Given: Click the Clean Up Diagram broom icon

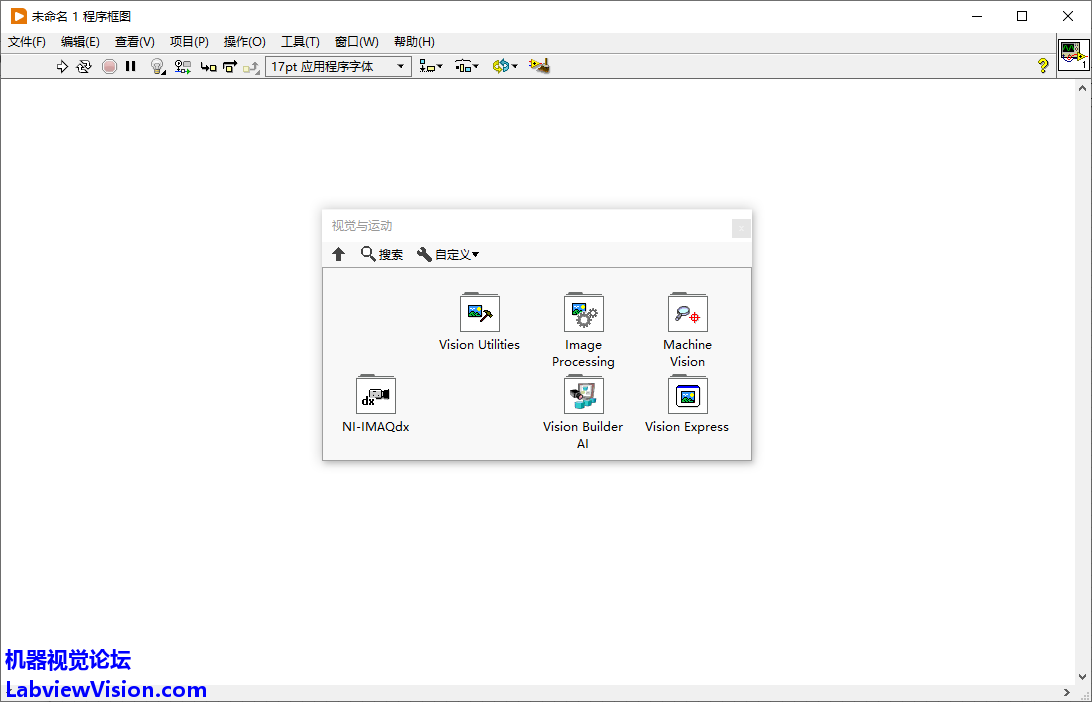Looking at the screenshot, I should pos(539,66).
